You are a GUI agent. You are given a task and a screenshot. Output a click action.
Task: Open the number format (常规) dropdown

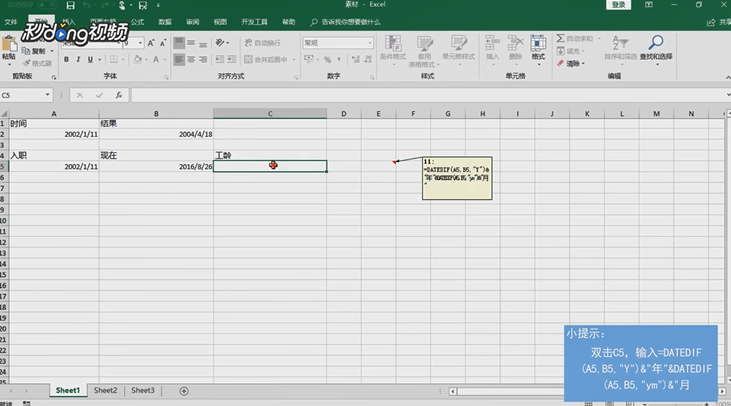pos(370,43)
